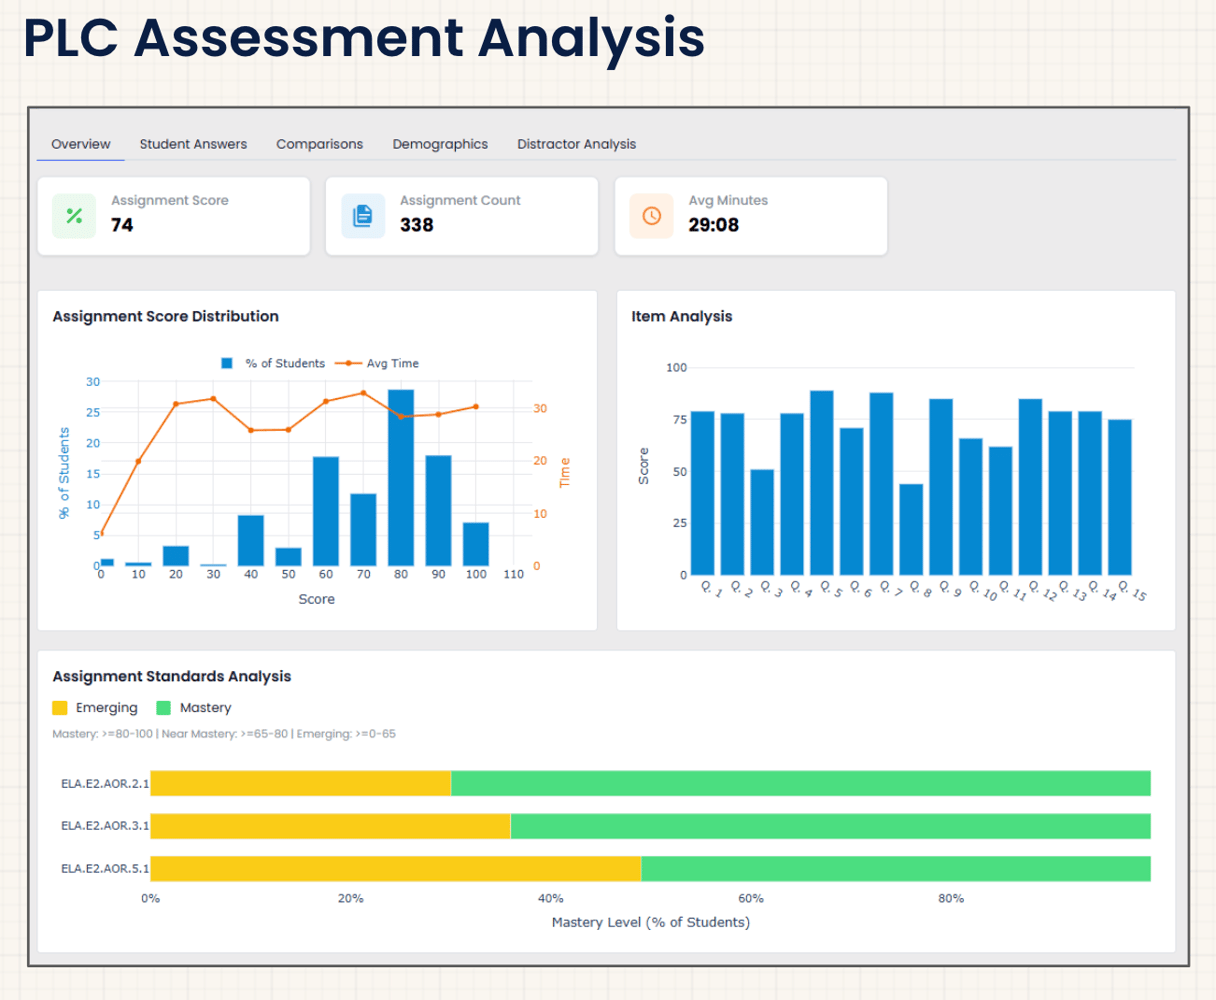Click the orange clock Avg Minutes icon
1216x1000 pixels.
click(652, 216)
